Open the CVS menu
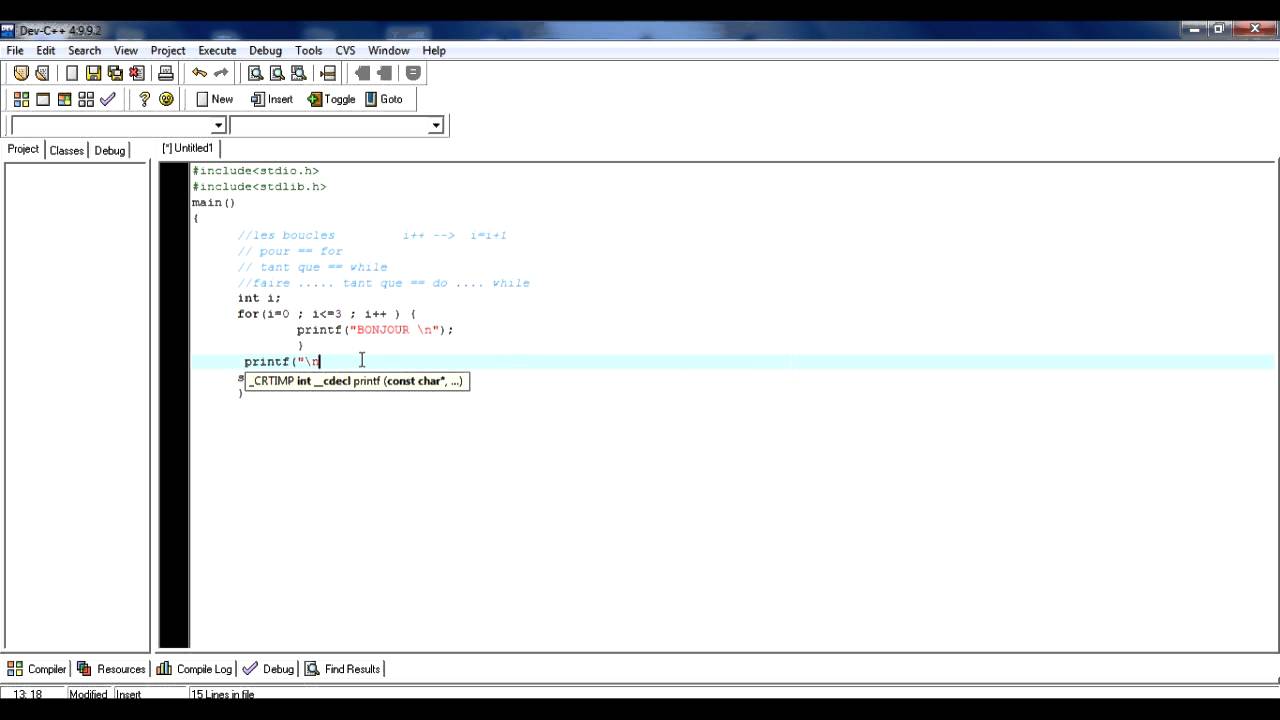 click(345, 50)
